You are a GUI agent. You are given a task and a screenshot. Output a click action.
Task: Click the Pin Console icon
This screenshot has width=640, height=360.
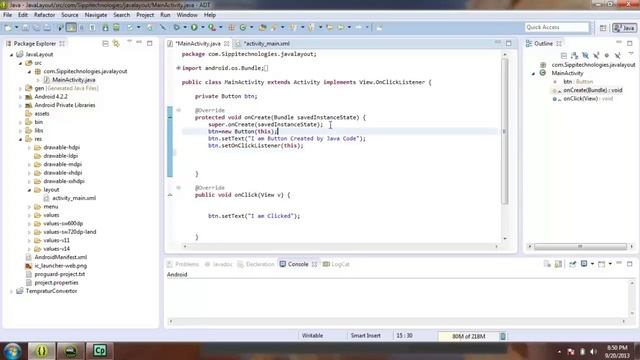(x=573, y=264)
